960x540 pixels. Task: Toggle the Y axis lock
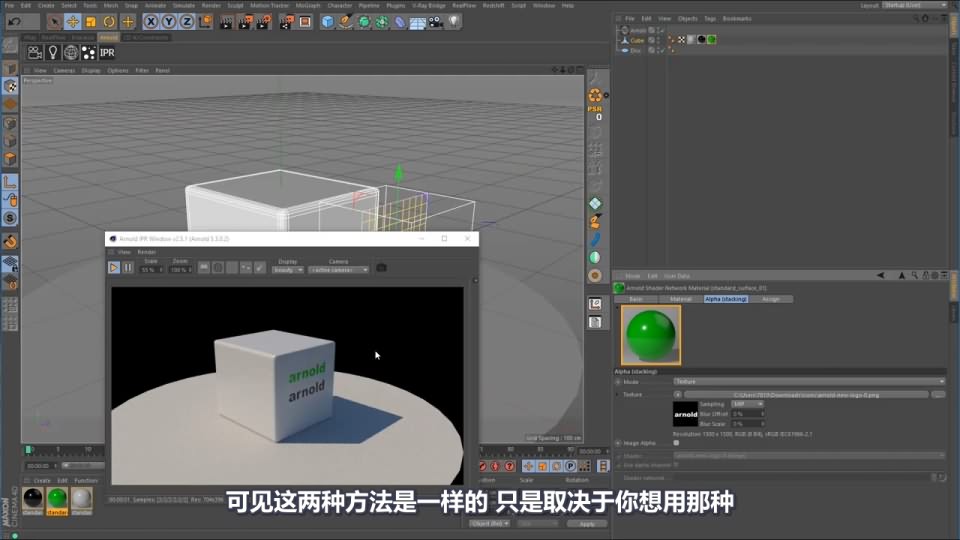(168, 21)
